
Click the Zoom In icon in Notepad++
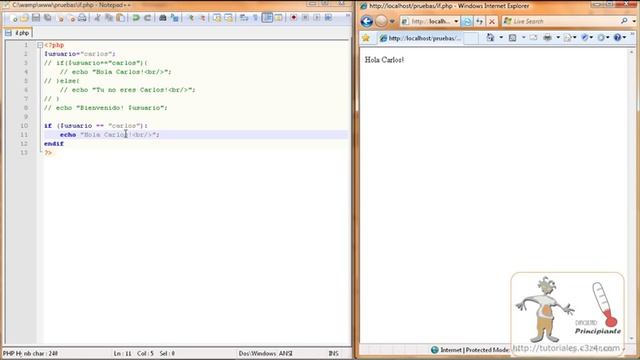pos(190,18)
